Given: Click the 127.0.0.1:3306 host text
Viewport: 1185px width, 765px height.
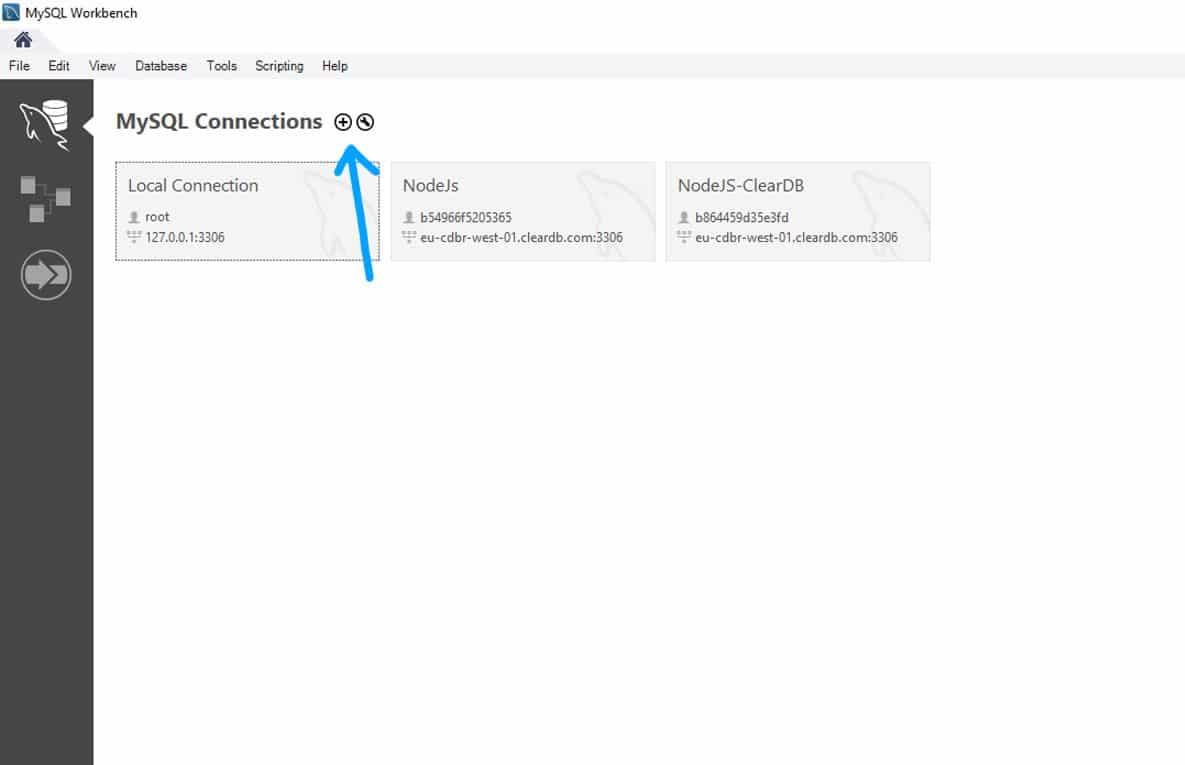Looking at the screenshot, I should coord(185,237).
